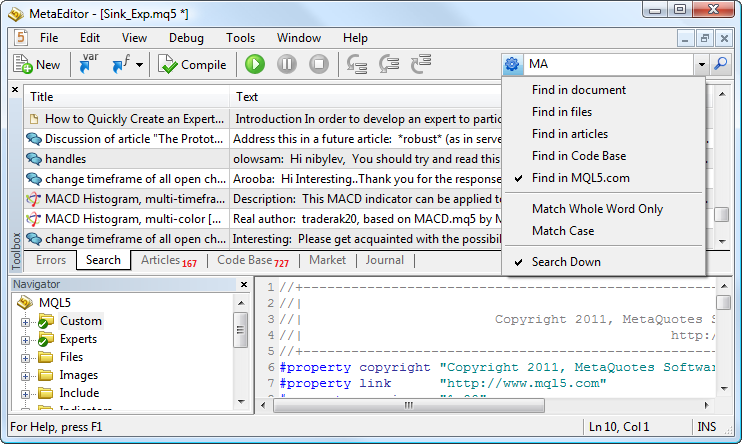This screenshot has height=444, width=742.
Task: Click code icon of 'MACD Histogram, multi-timefra...' result
Action: (x=34, y=199)
